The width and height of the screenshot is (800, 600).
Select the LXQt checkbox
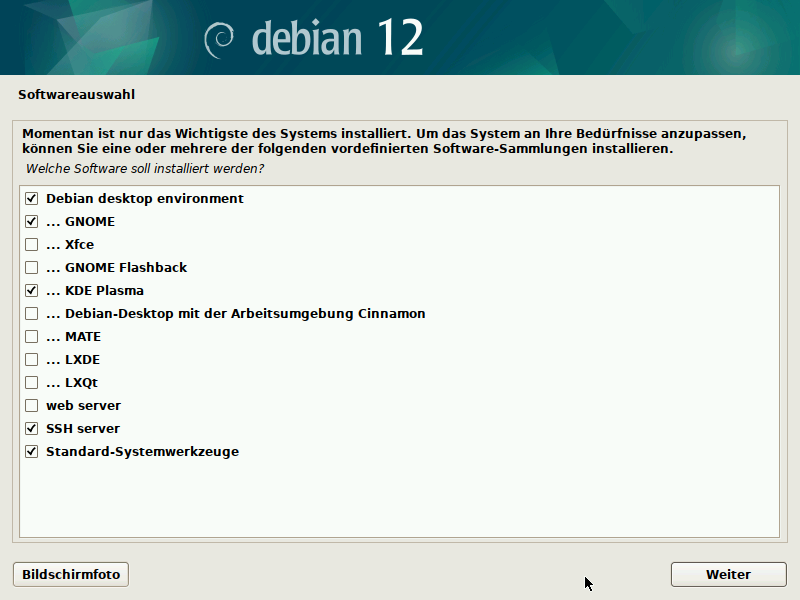32,383
